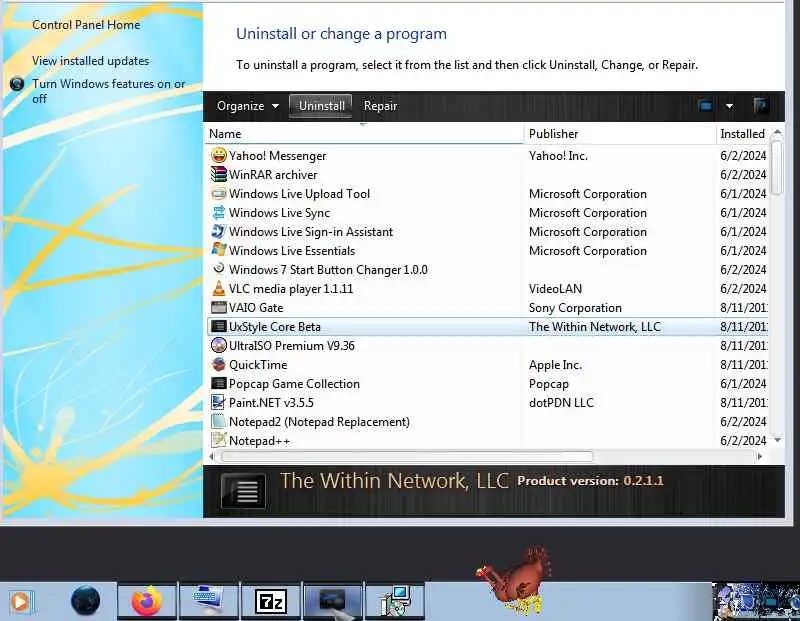This screenshot has height=621, width=800.
Task: Click the Uninstall button
Action: point(321,106)
